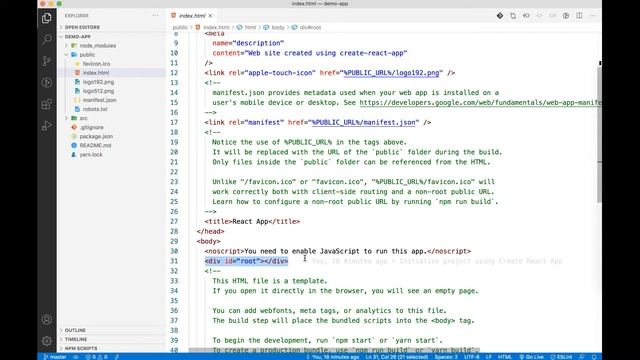Click the UTF-8 encoding indicator
This screenshot has width=640, height=360.
[x=471, y=357]
